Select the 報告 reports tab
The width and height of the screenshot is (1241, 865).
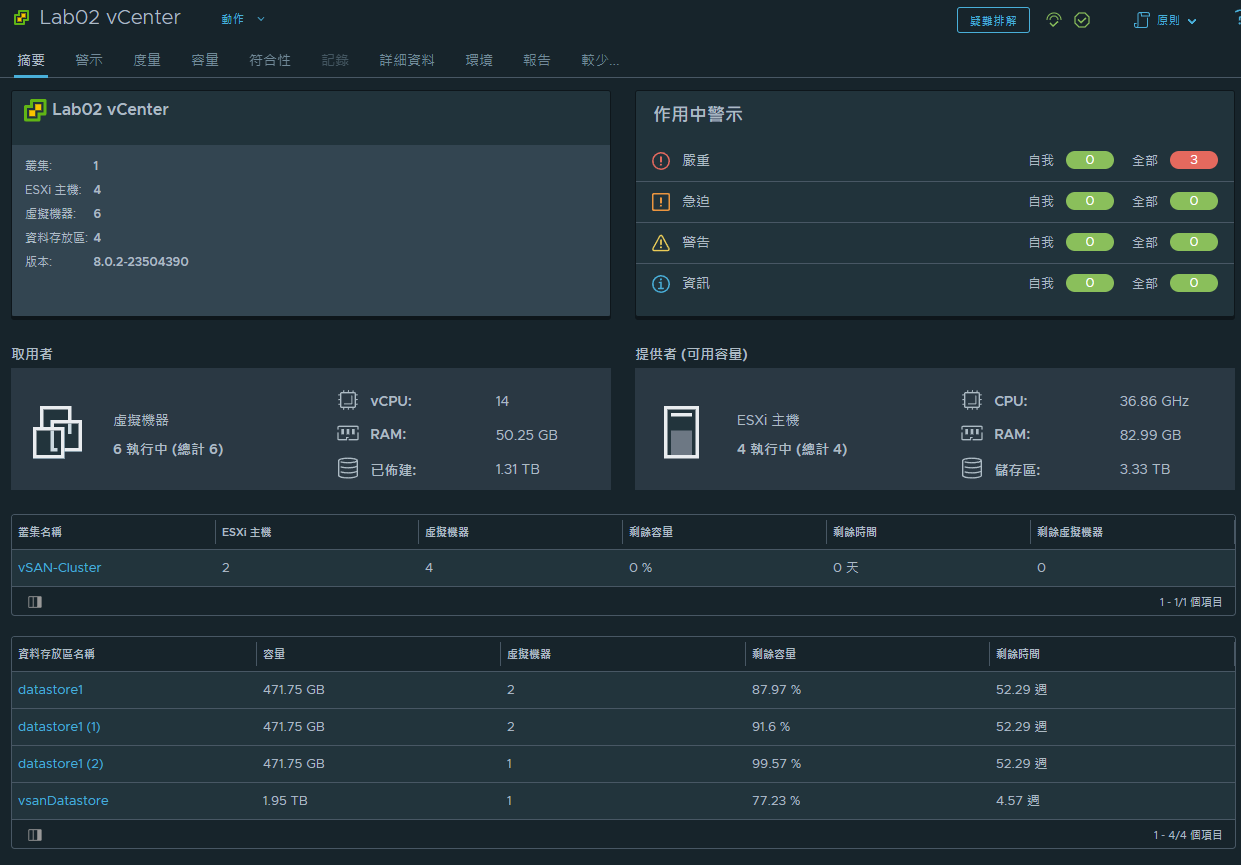[x=537, y=60]
